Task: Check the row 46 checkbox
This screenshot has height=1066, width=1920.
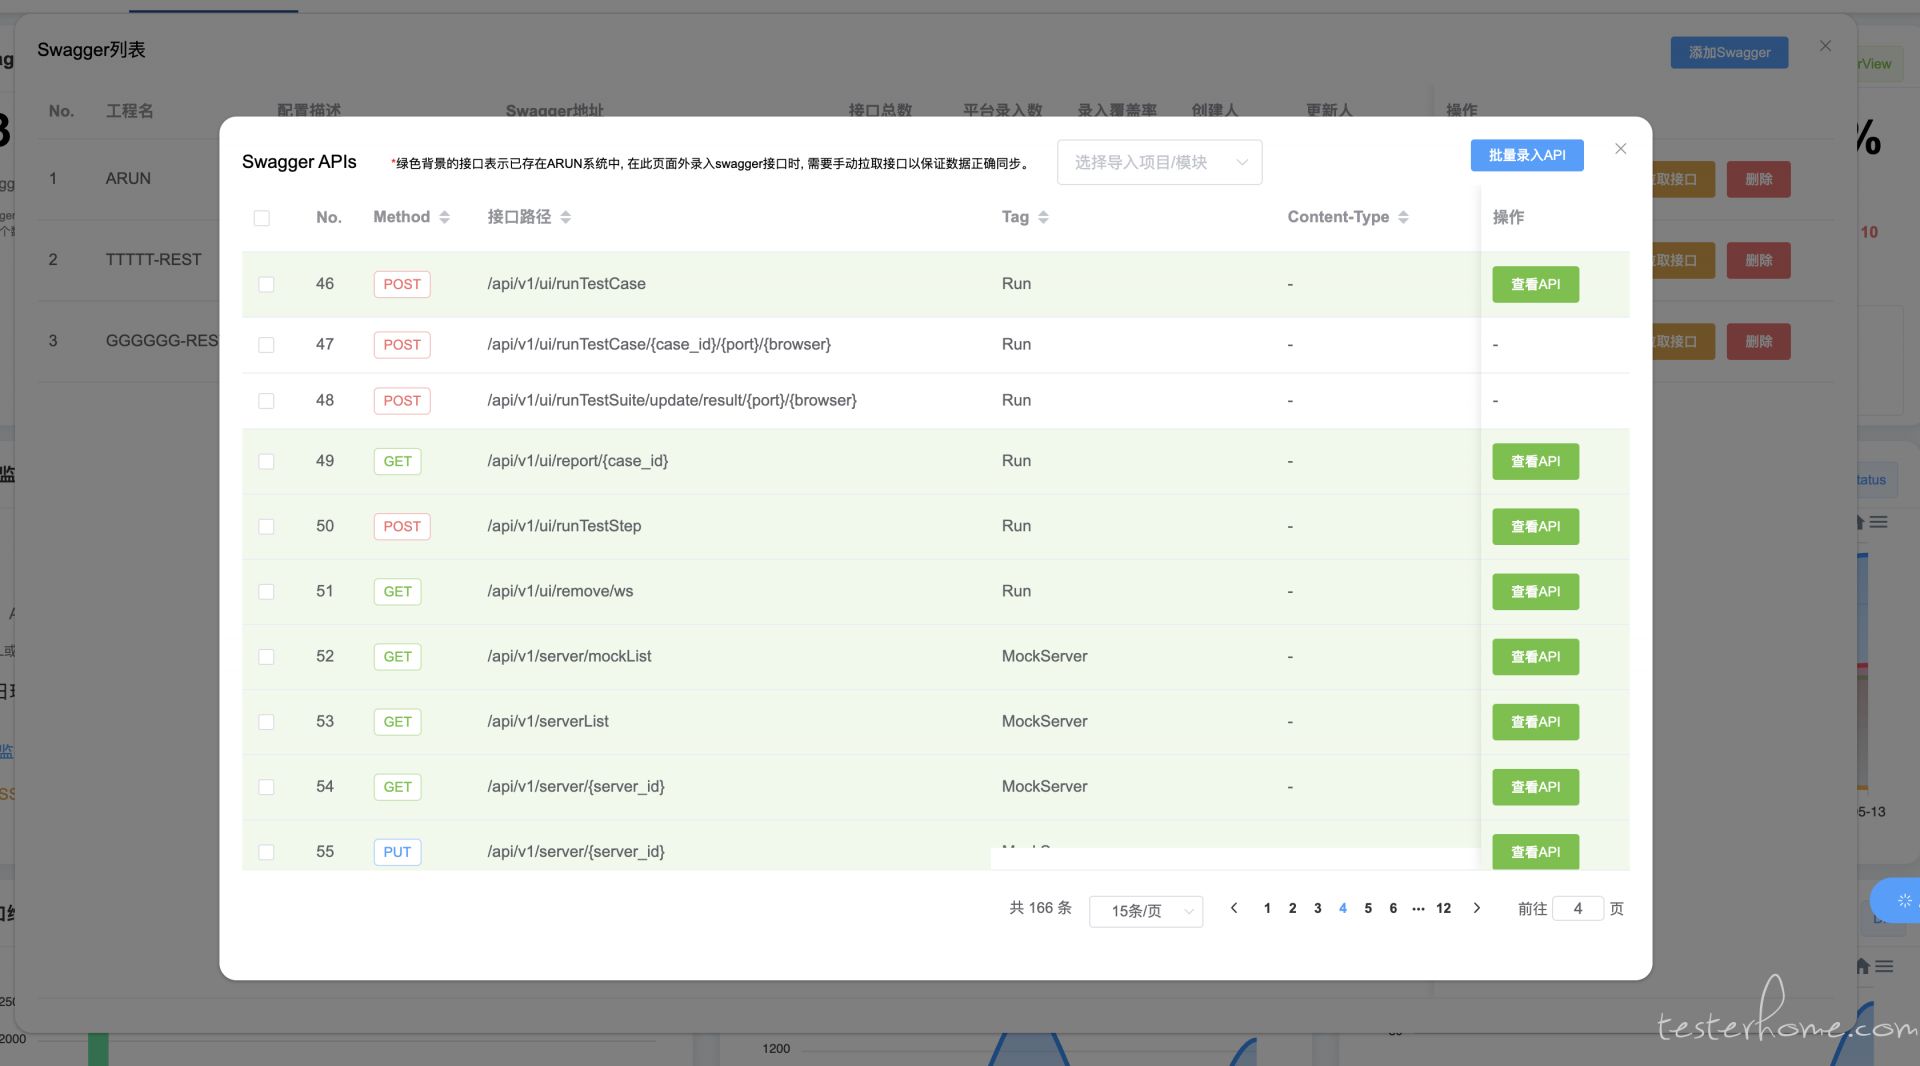Action: [x=266, y=285]
